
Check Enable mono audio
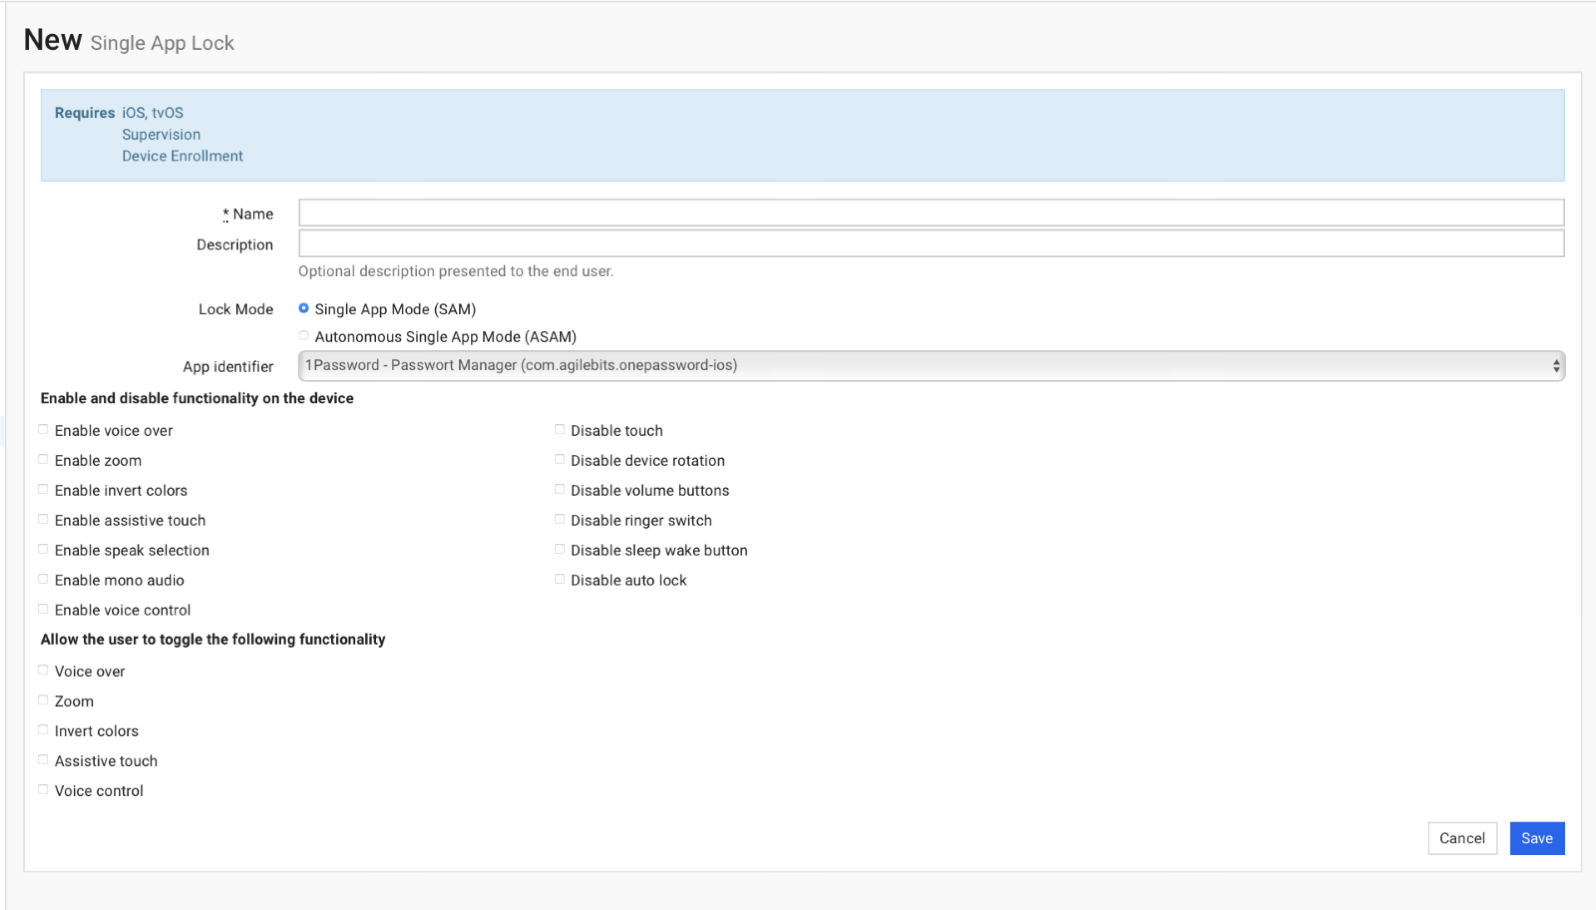(43, 579)
